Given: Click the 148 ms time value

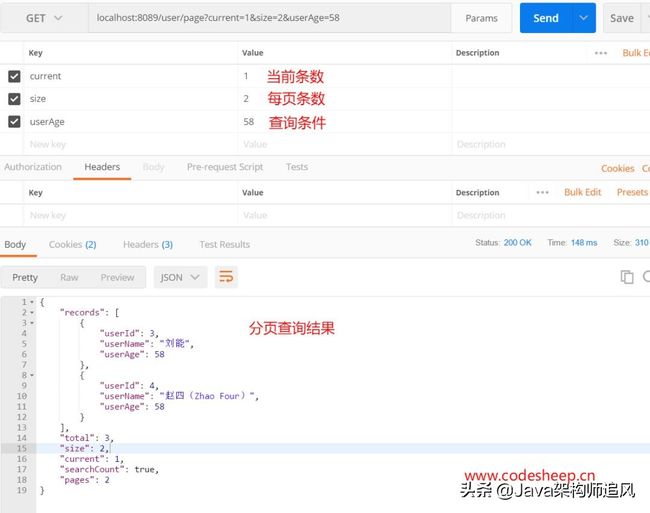Looking at the screenshot, I should [584, 243].
